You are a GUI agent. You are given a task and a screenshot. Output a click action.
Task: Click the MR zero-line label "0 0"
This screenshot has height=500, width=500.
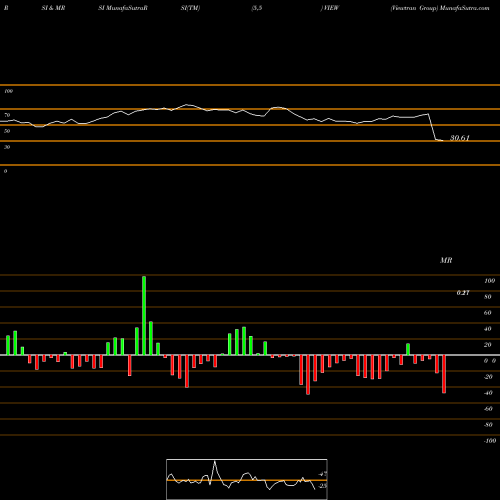click(x=490, y=361)
